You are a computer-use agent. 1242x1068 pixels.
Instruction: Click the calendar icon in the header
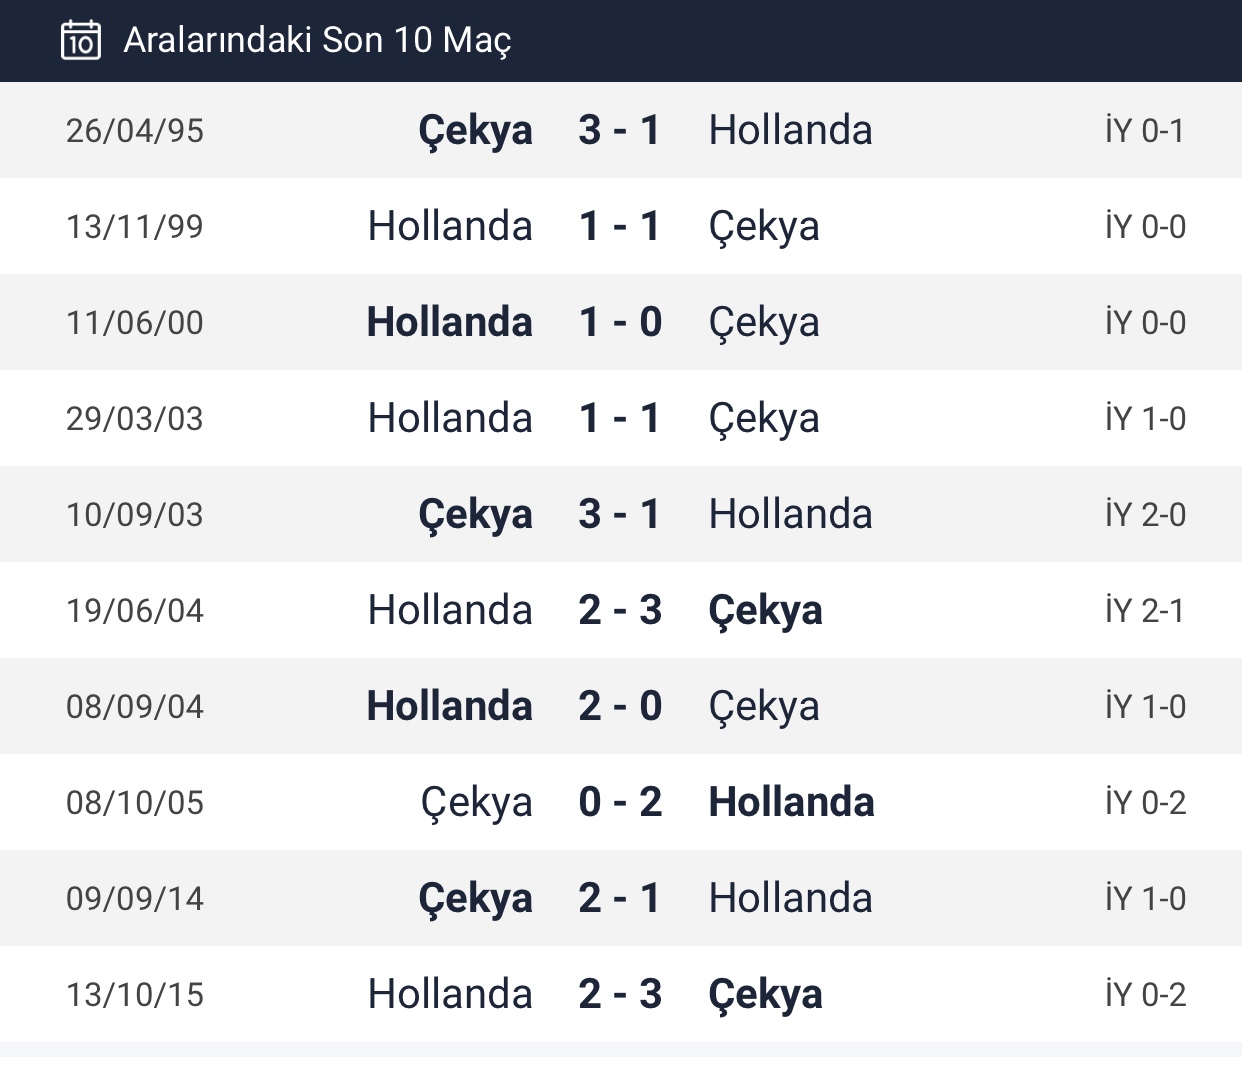(81, 40)
